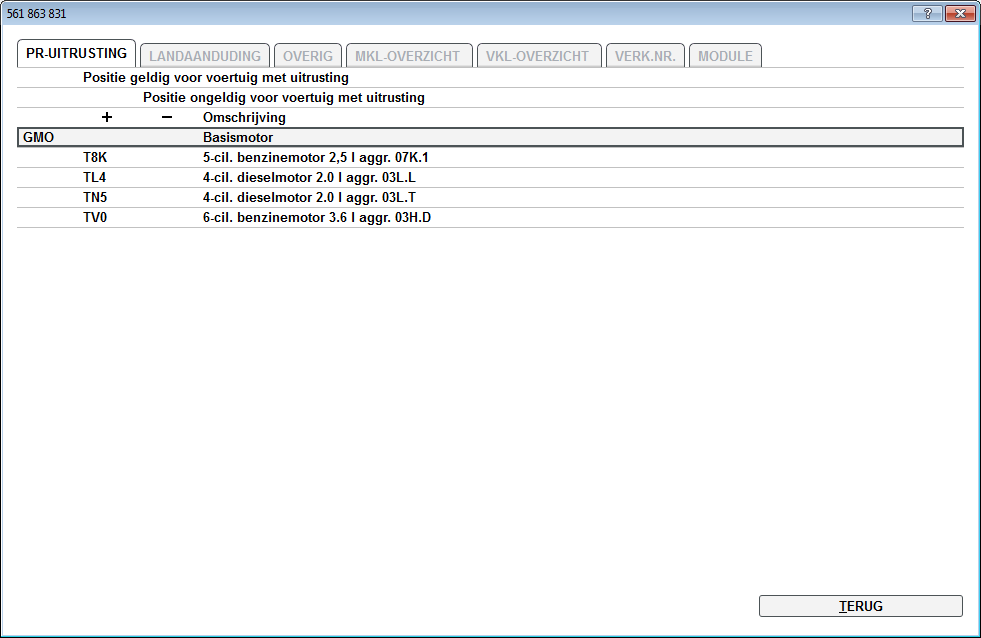Click the minus column header

pos(167,117)
